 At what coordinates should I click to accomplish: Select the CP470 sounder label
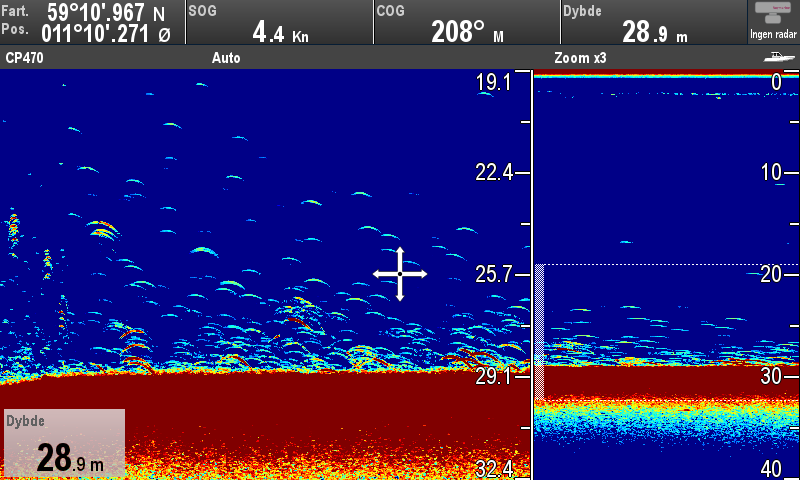[x=25, y=58]
